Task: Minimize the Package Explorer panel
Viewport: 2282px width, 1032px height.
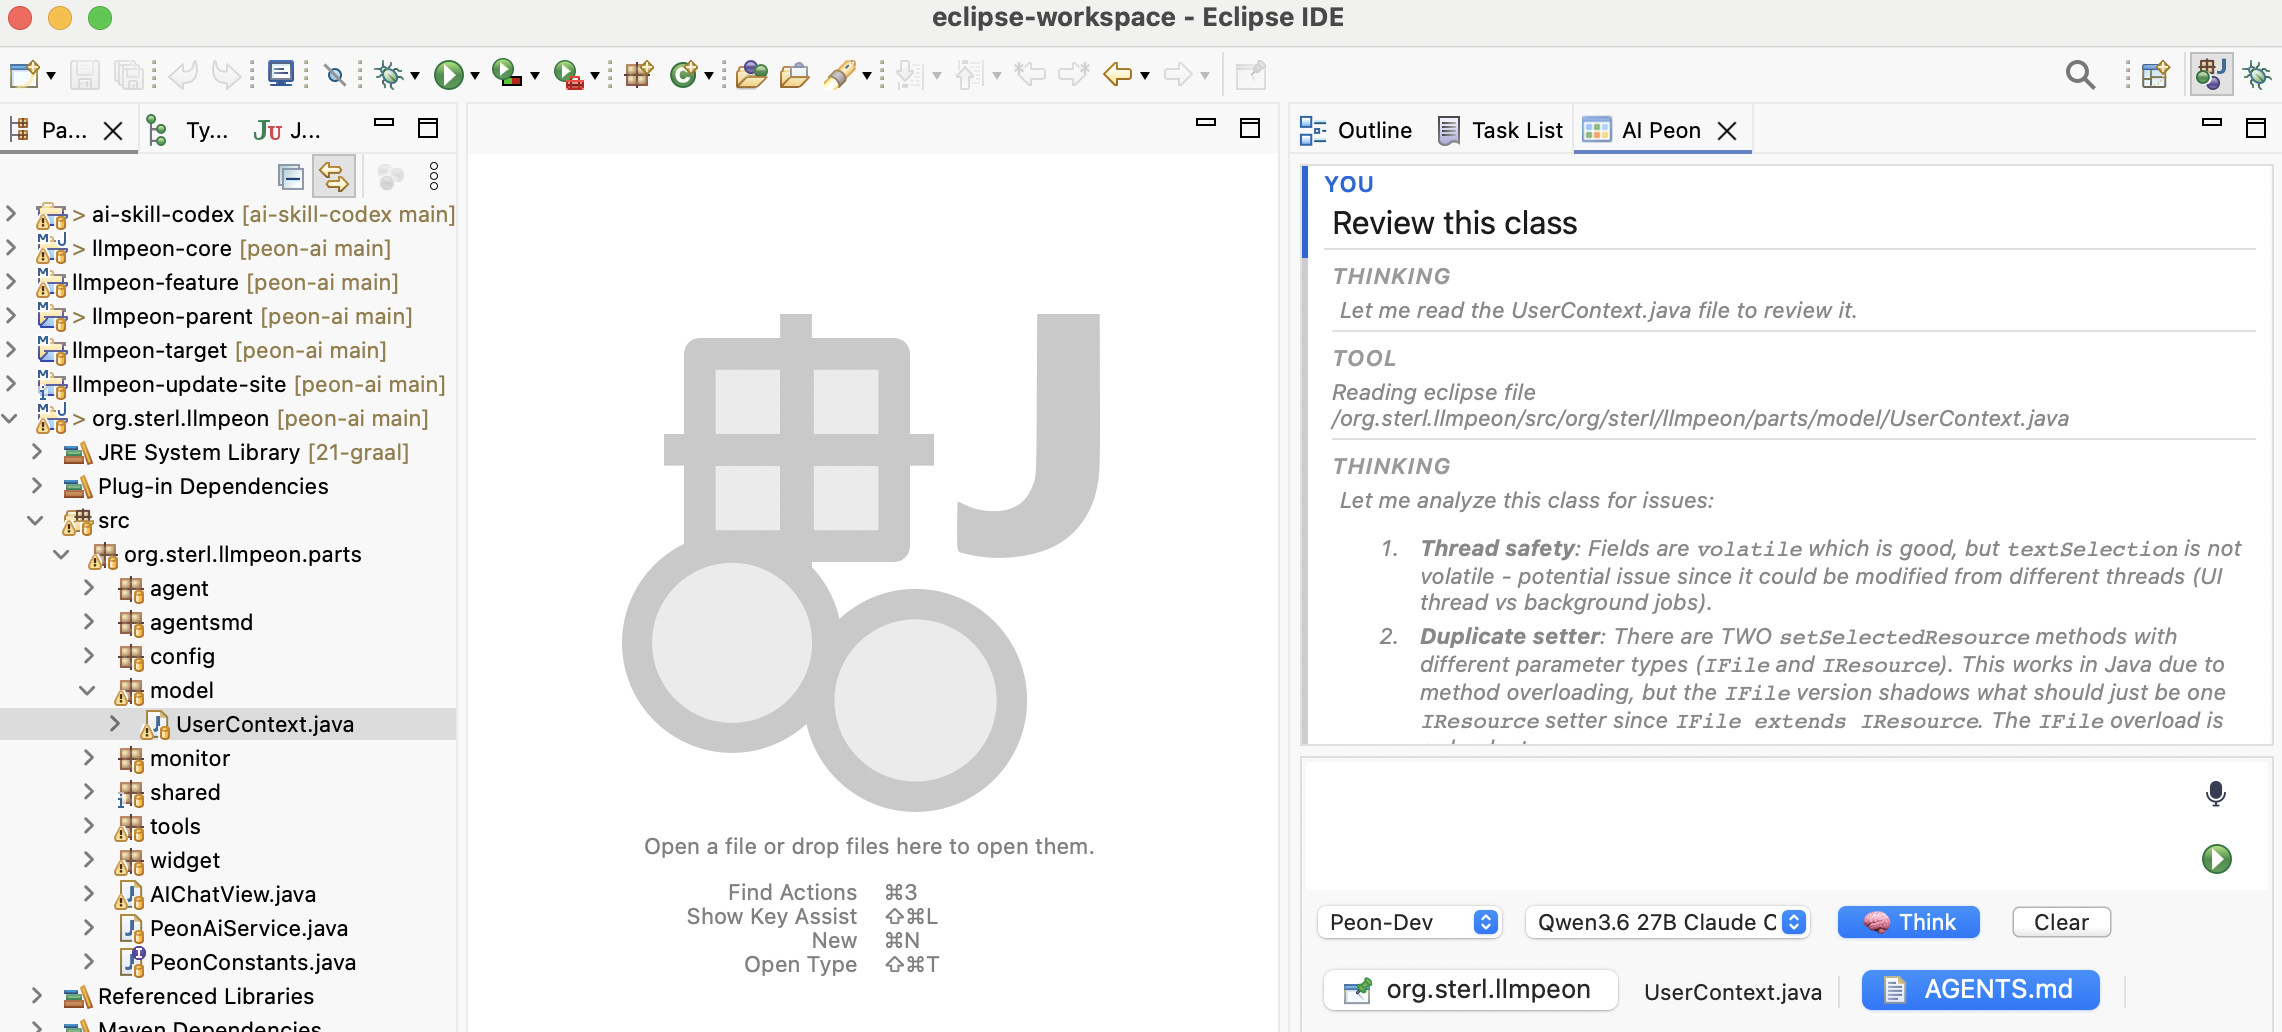Action: point(384,123)
